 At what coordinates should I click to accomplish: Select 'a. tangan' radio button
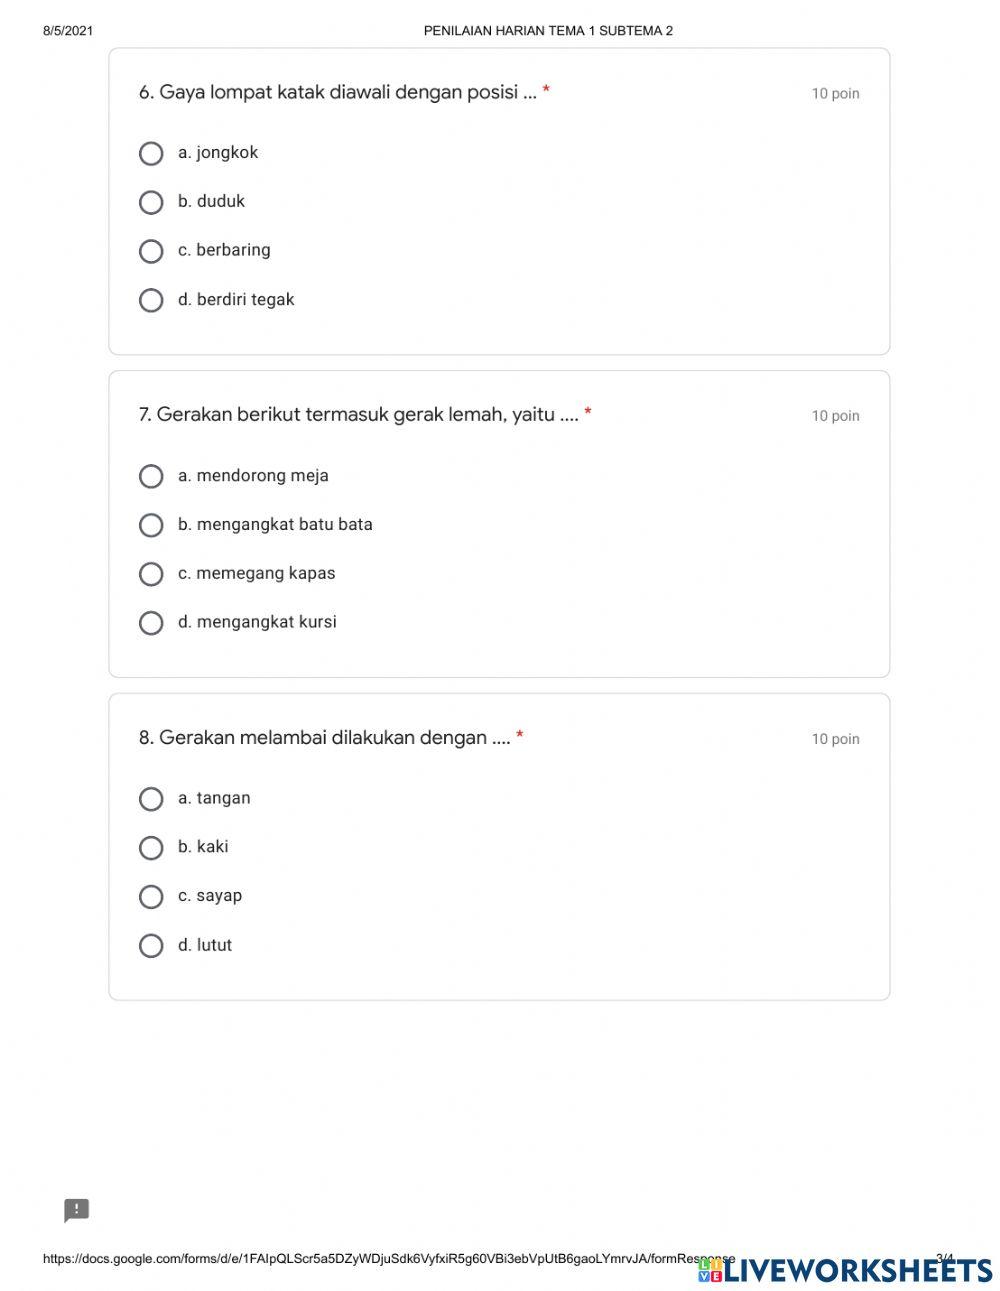click(151, 799)
